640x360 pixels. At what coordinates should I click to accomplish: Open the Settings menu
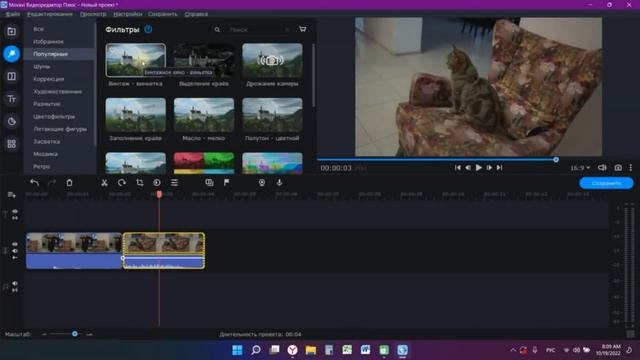pos(128,14)
